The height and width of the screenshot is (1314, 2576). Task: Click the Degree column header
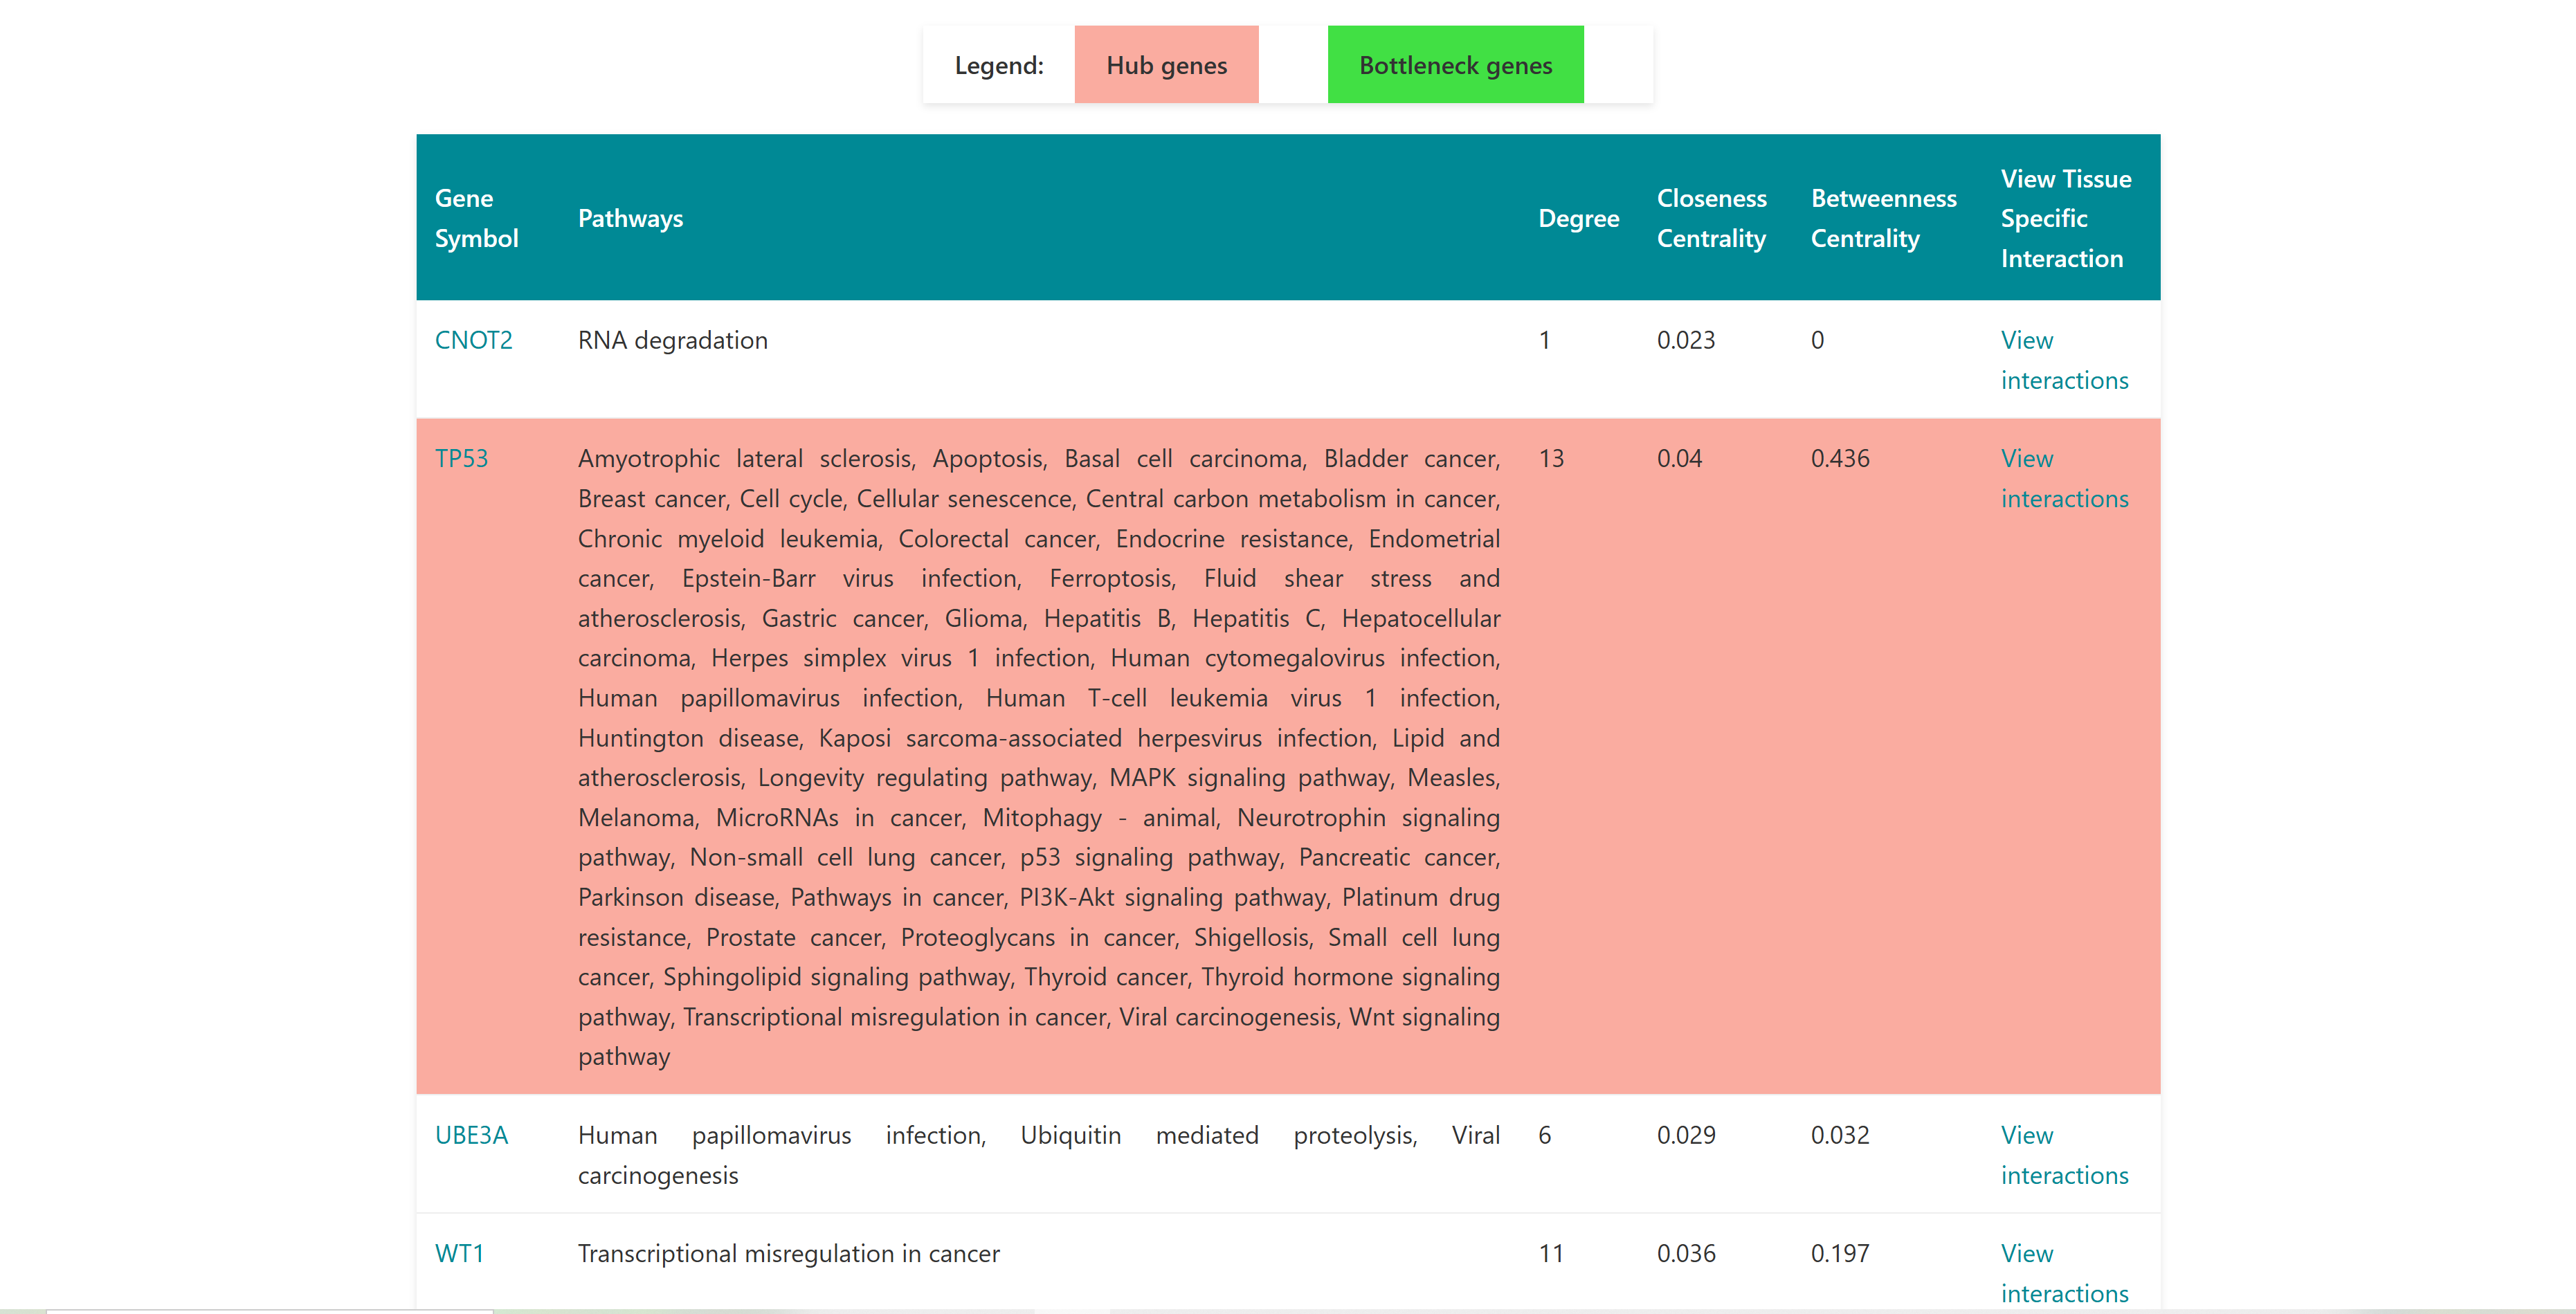pos(1577,218)
